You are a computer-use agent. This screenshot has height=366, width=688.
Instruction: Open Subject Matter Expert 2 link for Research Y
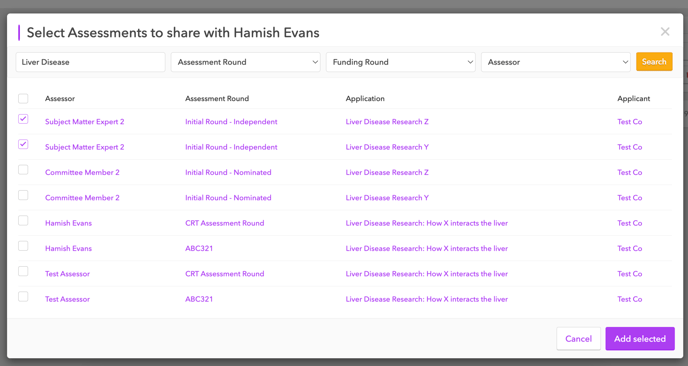tap(85, 147)
